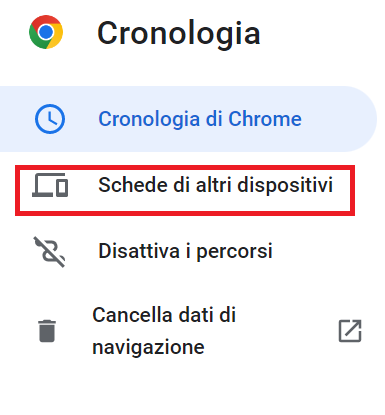Select Disattiva i percorsi option
This screenshot has width=385, height=415.
tap(185, 251)
